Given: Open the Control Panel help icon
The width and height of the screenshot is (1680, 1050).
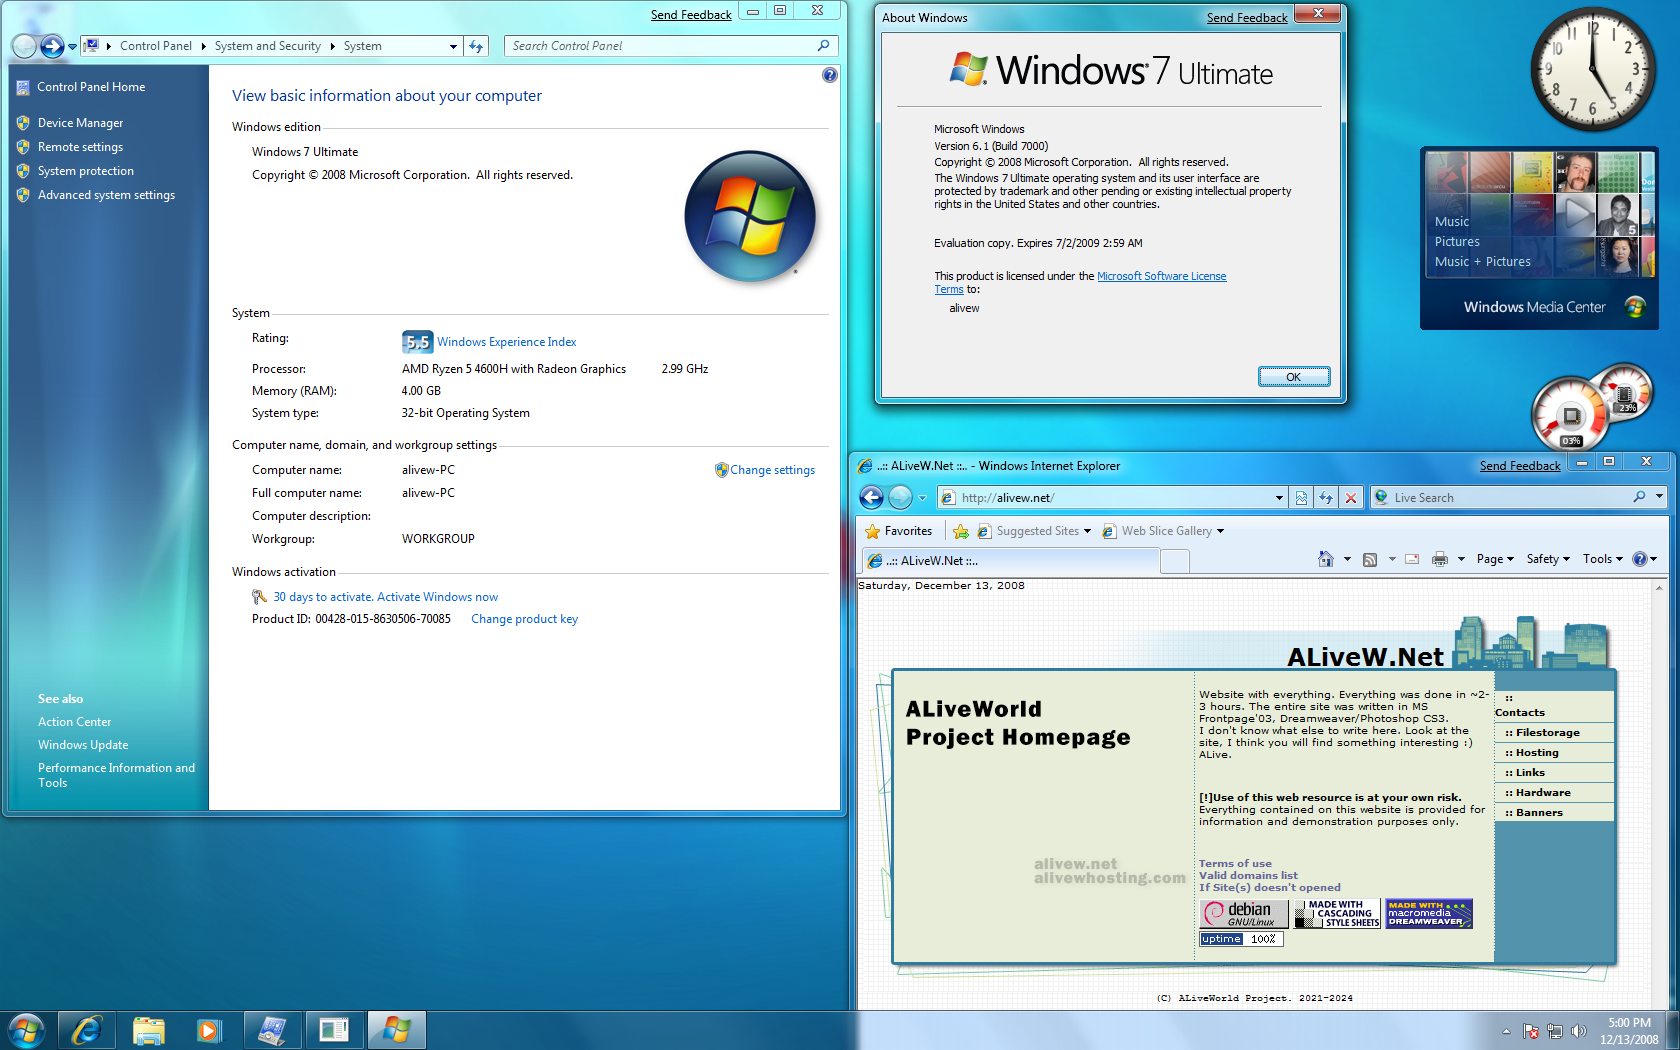Looking at the screenshot, I should point(829,75).
